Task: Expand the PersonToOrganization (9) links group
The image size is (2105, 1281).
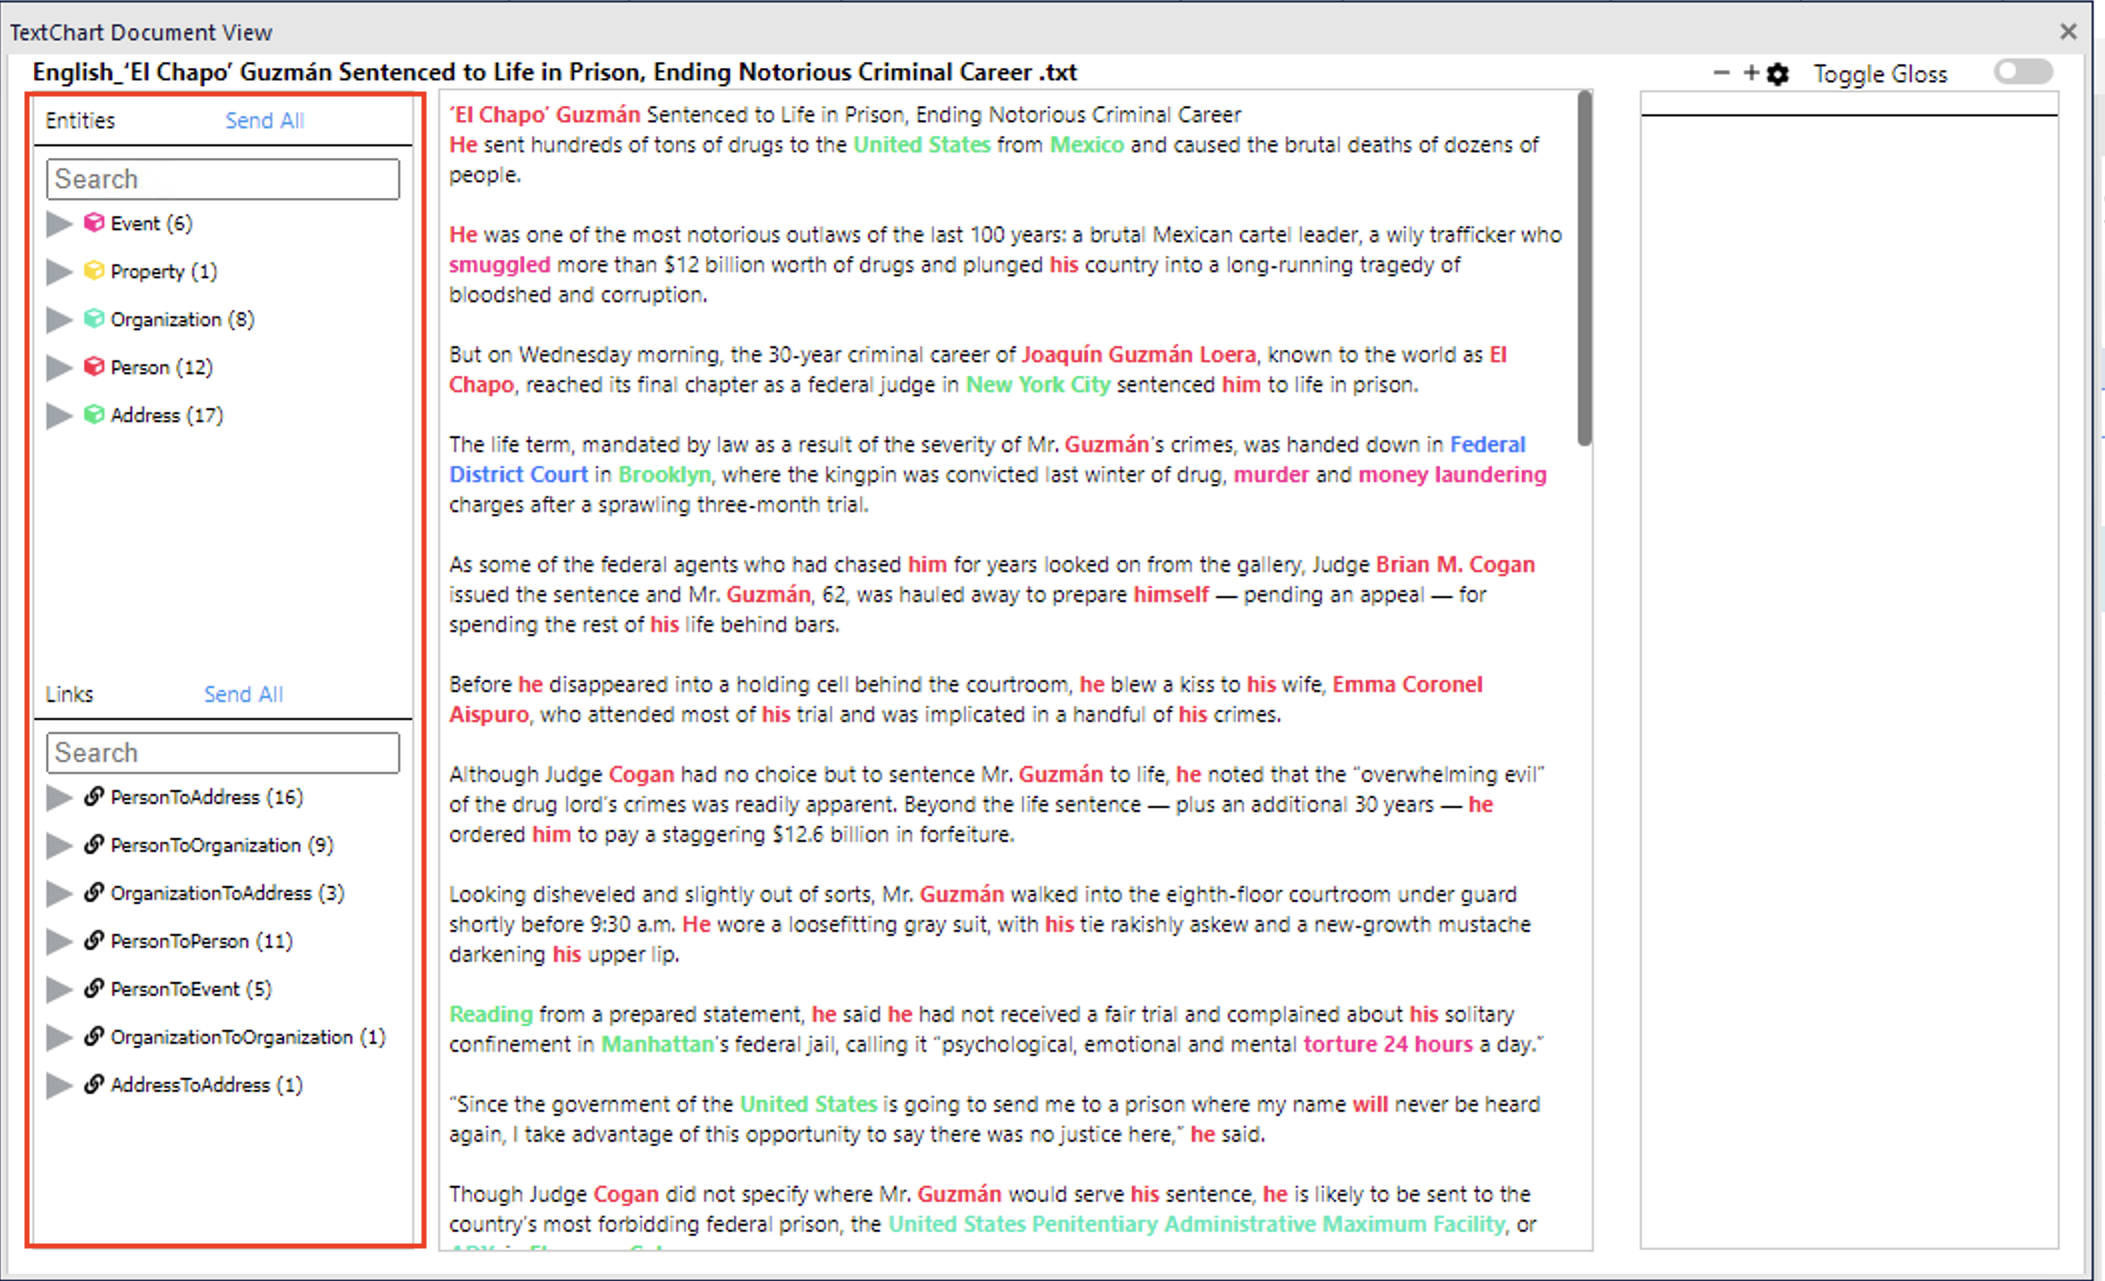Action: [57, 845]
